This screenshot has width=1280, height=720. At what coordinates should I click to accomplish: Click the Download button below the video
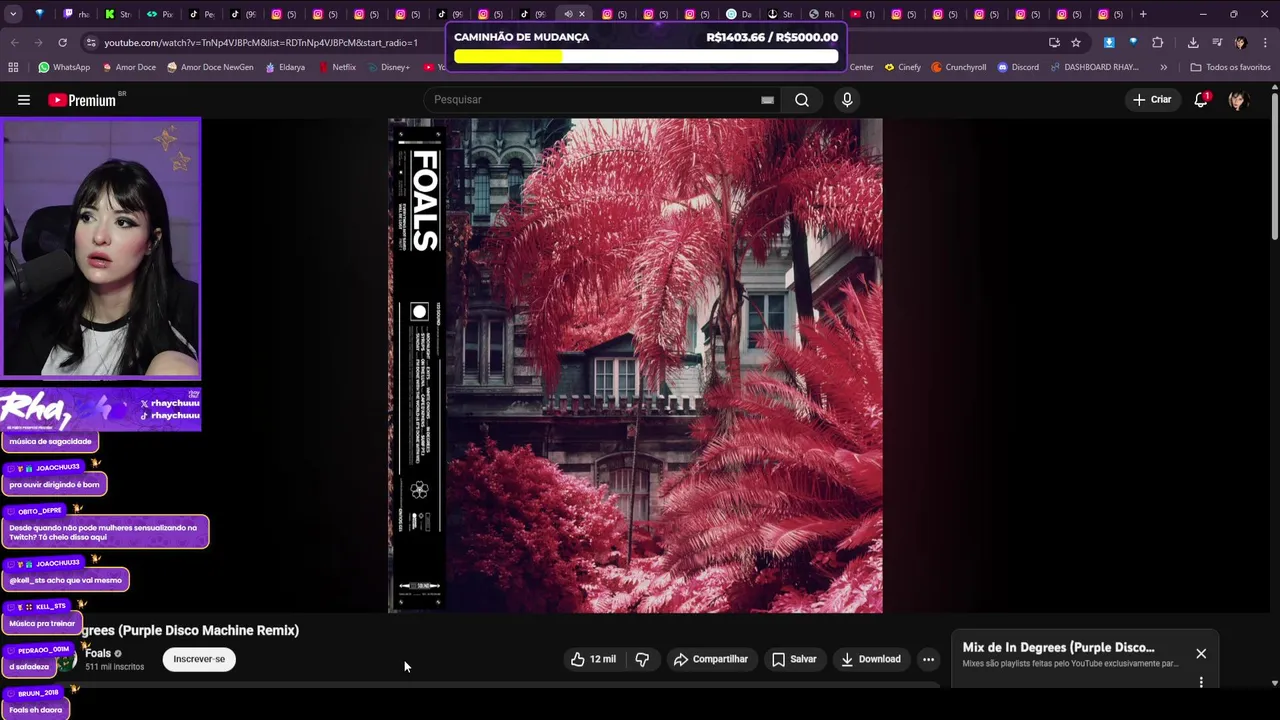(x=871, y=659)
